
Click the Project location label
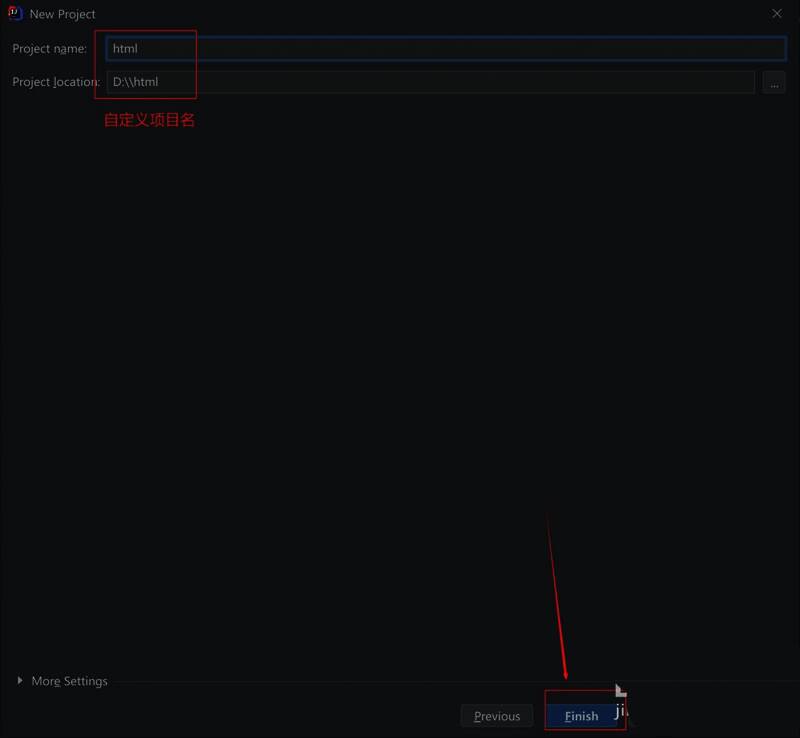point(55,82)
